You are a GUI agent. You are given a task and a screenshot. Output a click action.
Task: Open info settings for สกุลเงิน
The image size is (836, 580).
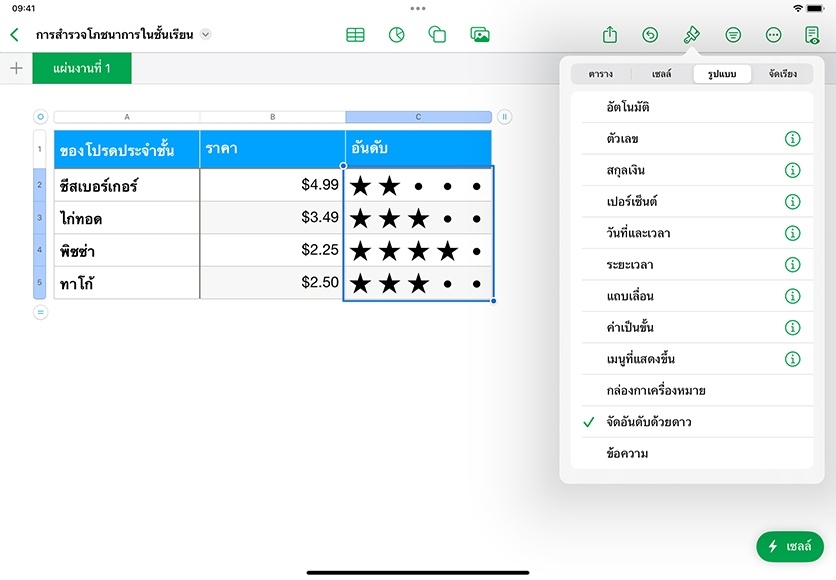click(792, 170)
